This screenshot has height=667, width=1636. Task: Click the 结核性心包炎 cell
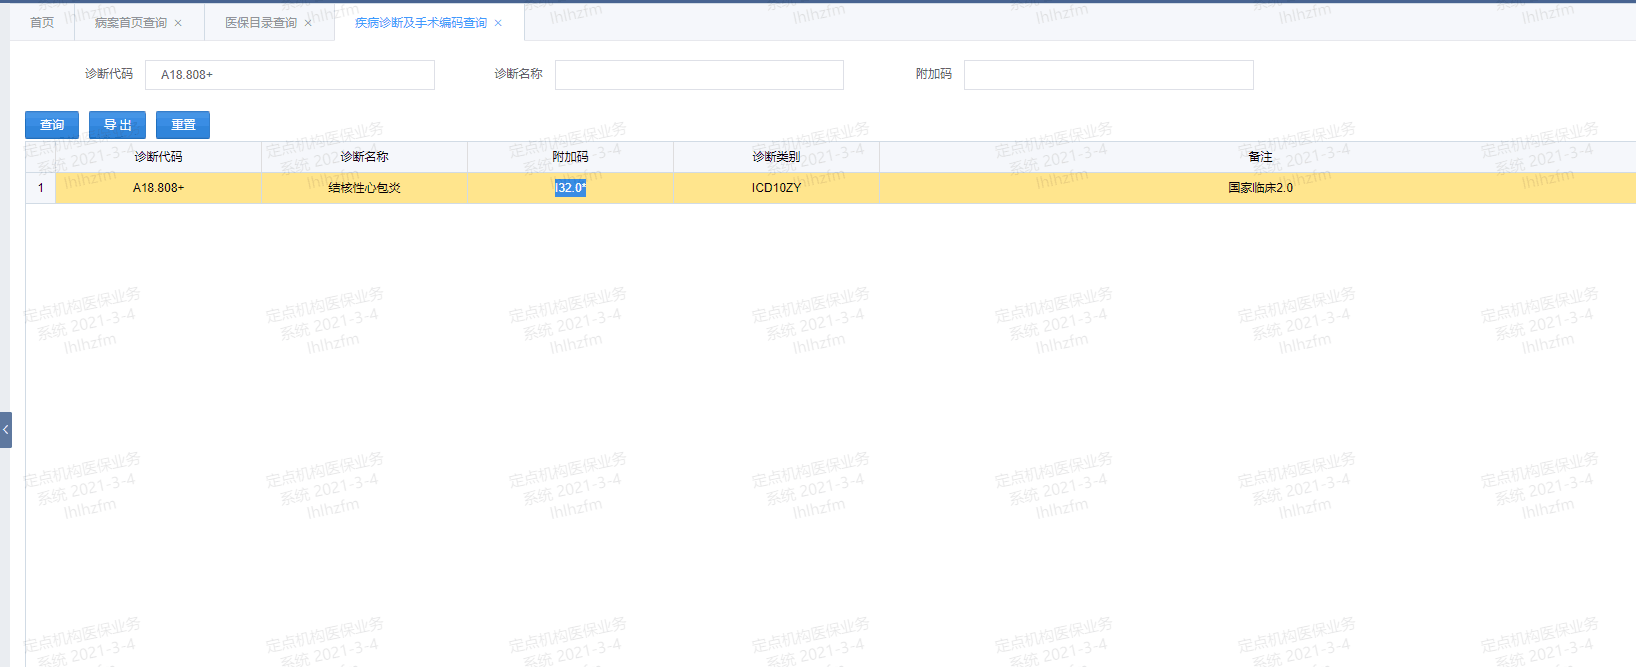click(x=364, y=188)
